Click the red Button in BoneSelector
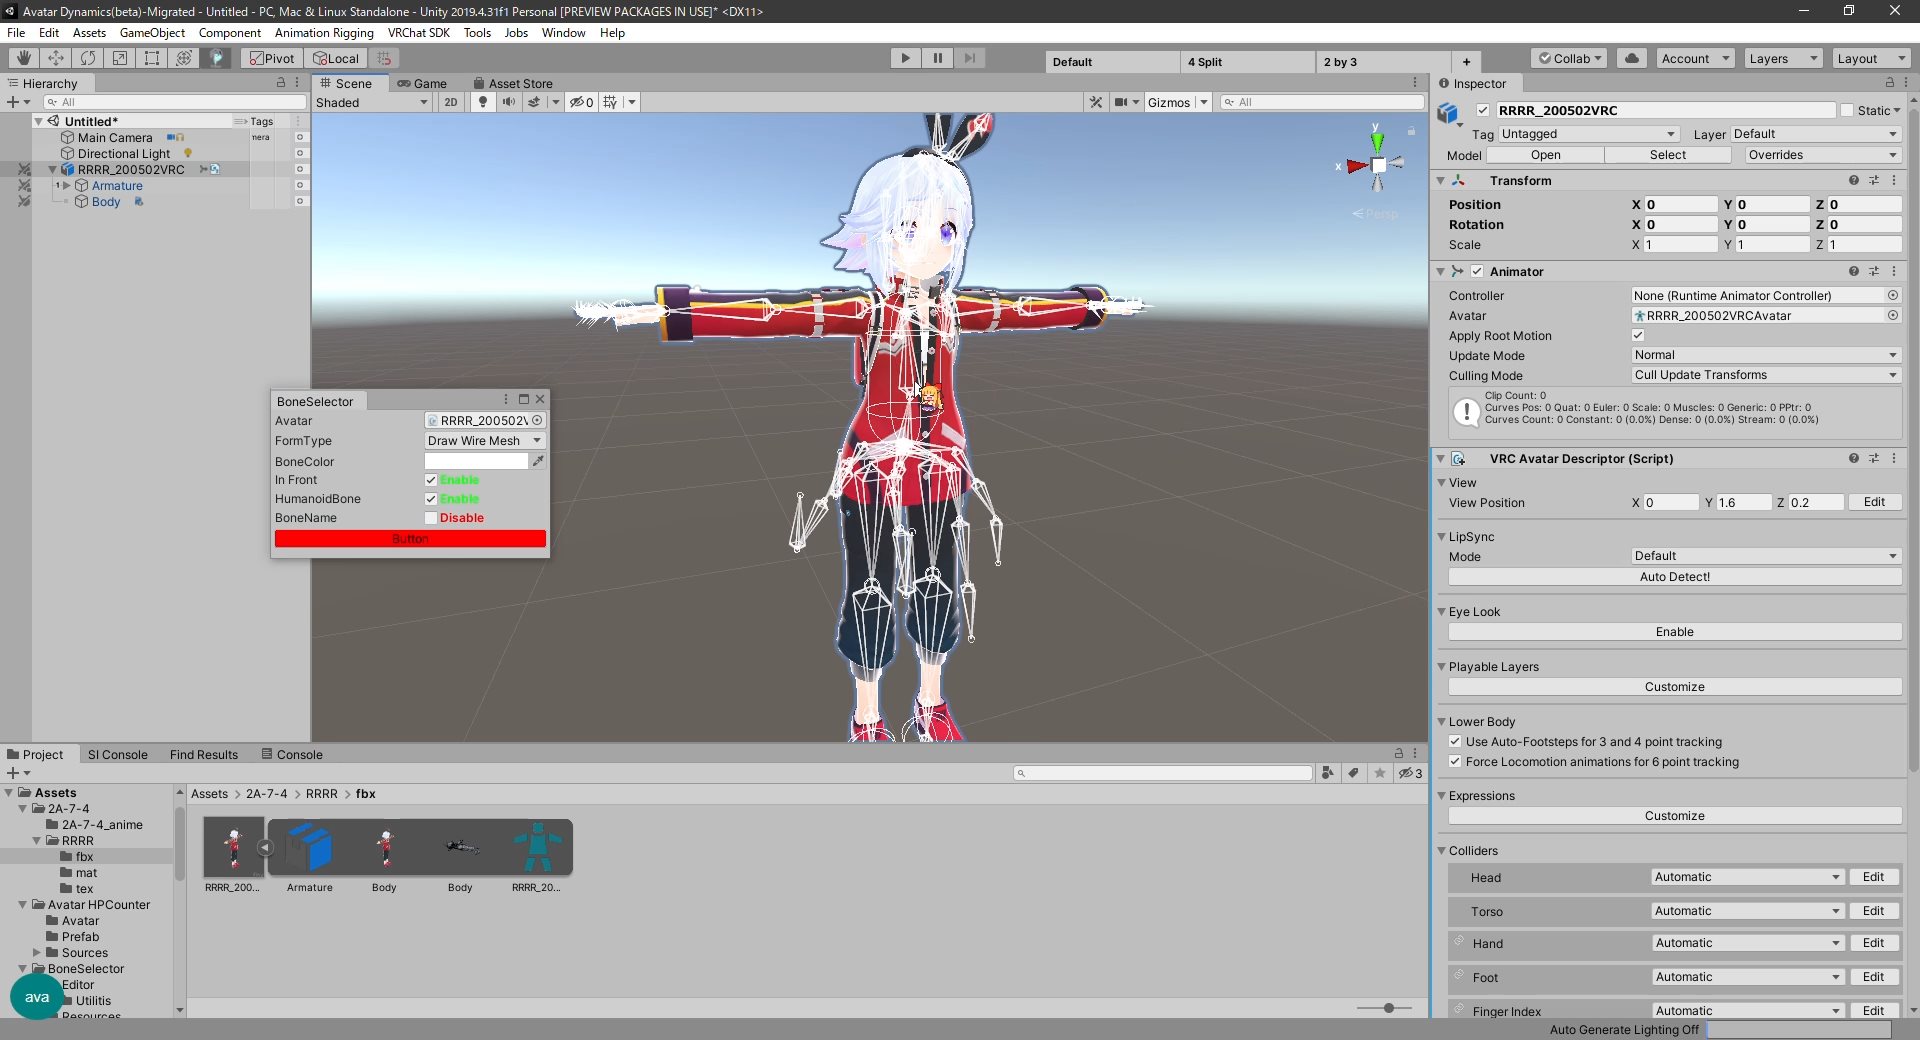The image size is (1920, 1040). [x=410, y=539]
